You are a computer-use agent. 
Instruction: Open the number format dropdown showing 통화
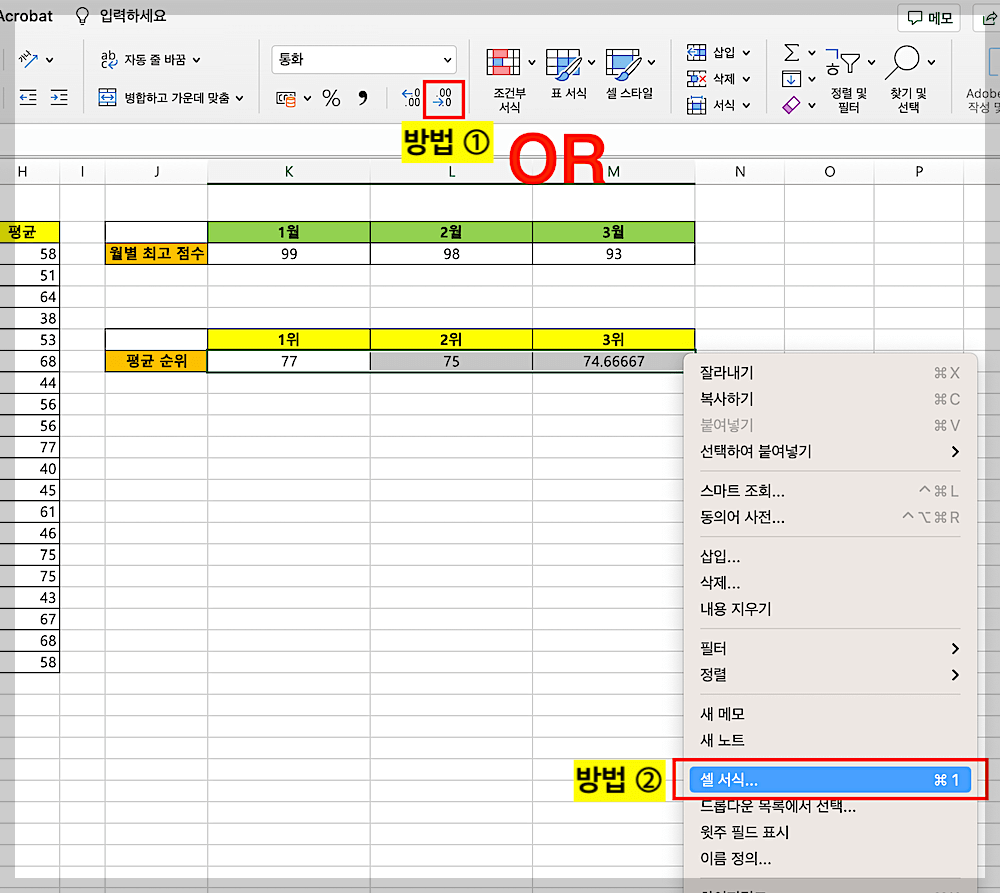point(362,59)
